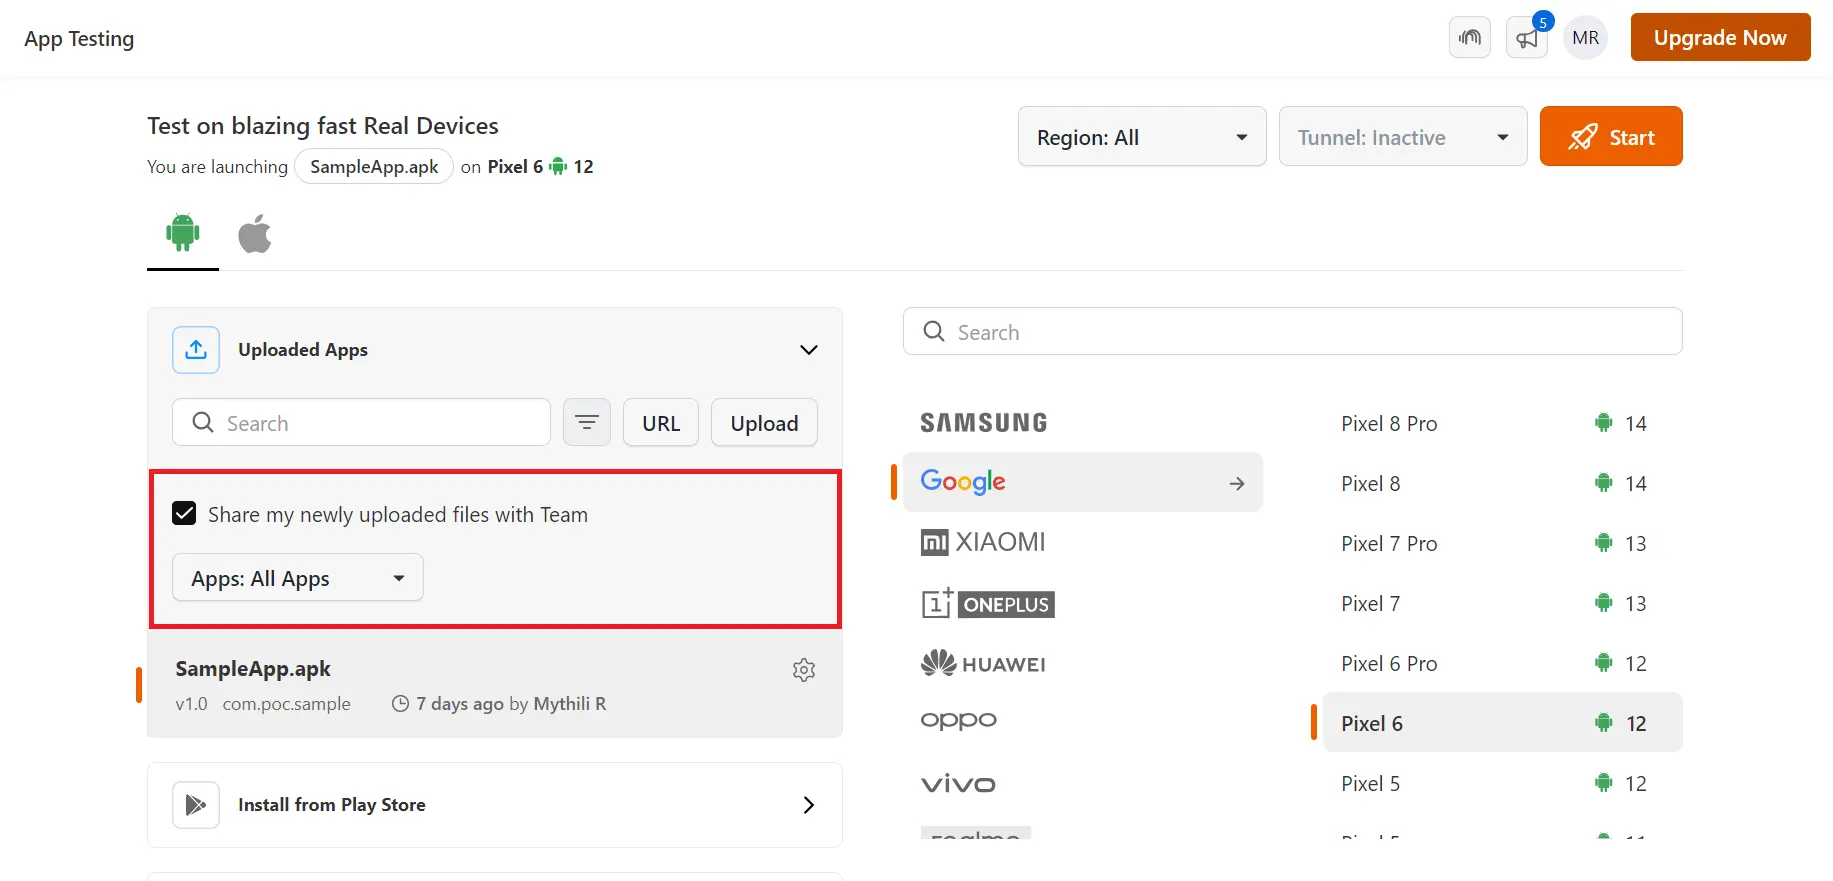This screenshot has height=881, width=1833.
Task: Open SampleApp.apk settings gear
Action: point(804,670)
